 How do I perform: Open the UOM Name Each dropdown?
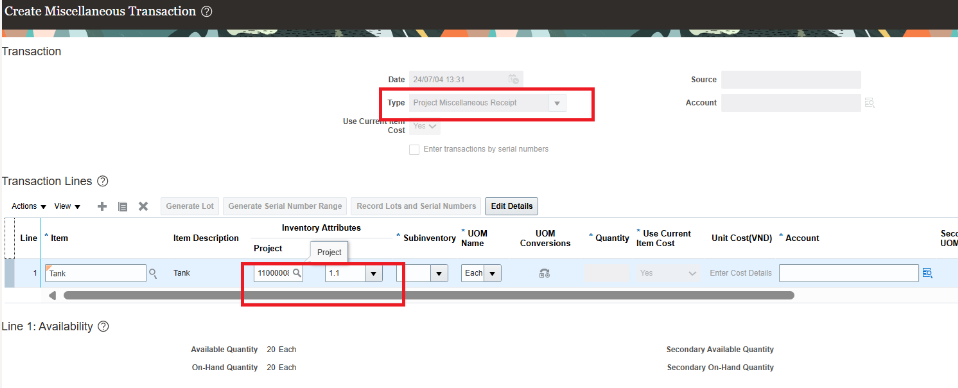[493, 274]
